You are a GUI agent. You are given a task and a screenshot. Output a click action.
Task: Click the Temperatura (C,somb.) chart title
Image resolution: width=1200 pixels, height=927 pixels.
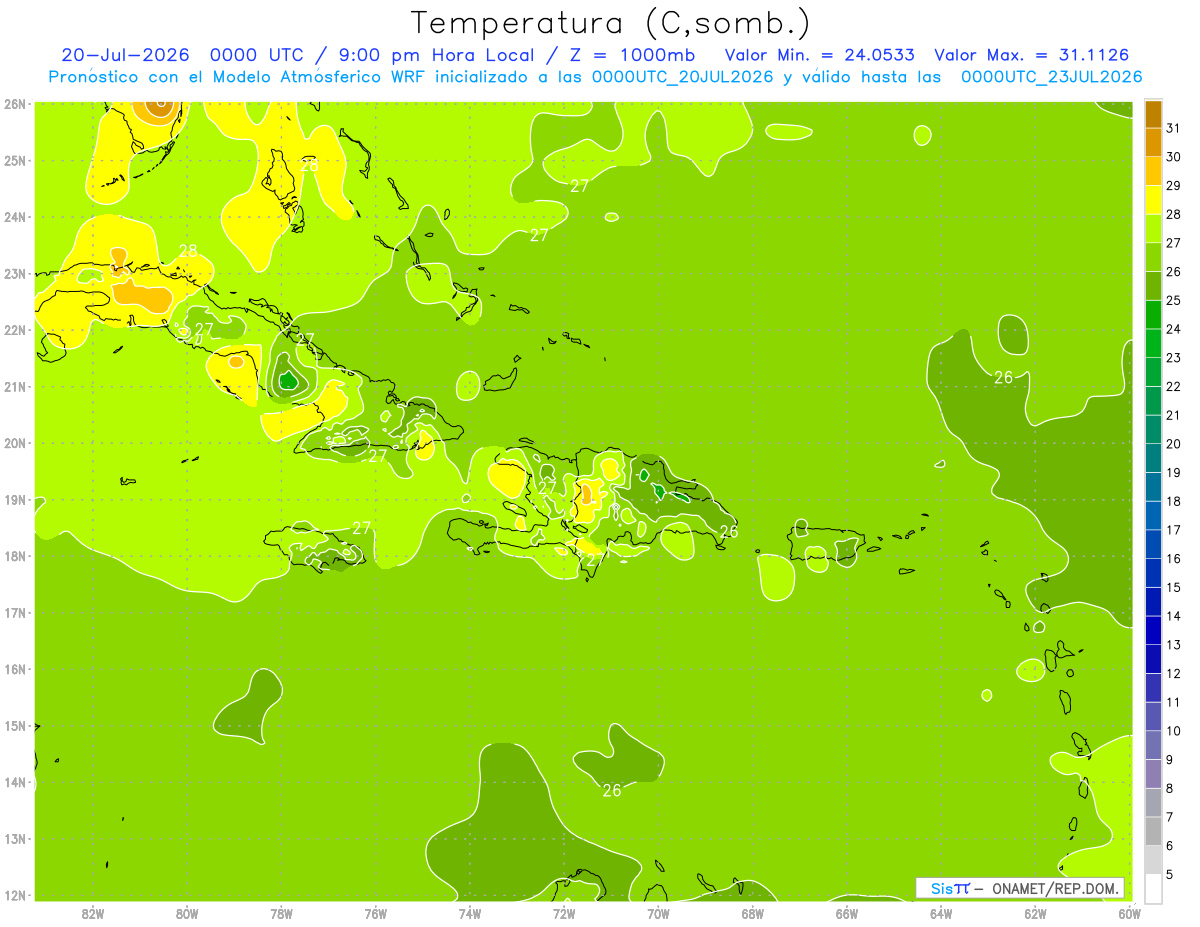pos(611,23)
